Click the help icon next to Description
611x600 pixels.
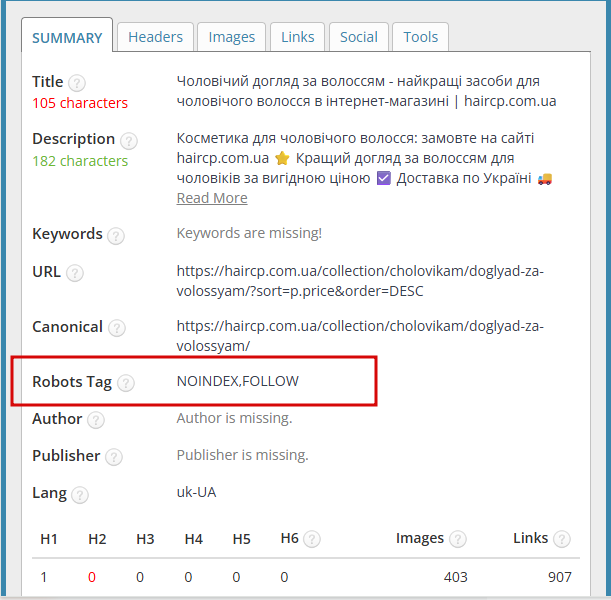coord(129,141)
